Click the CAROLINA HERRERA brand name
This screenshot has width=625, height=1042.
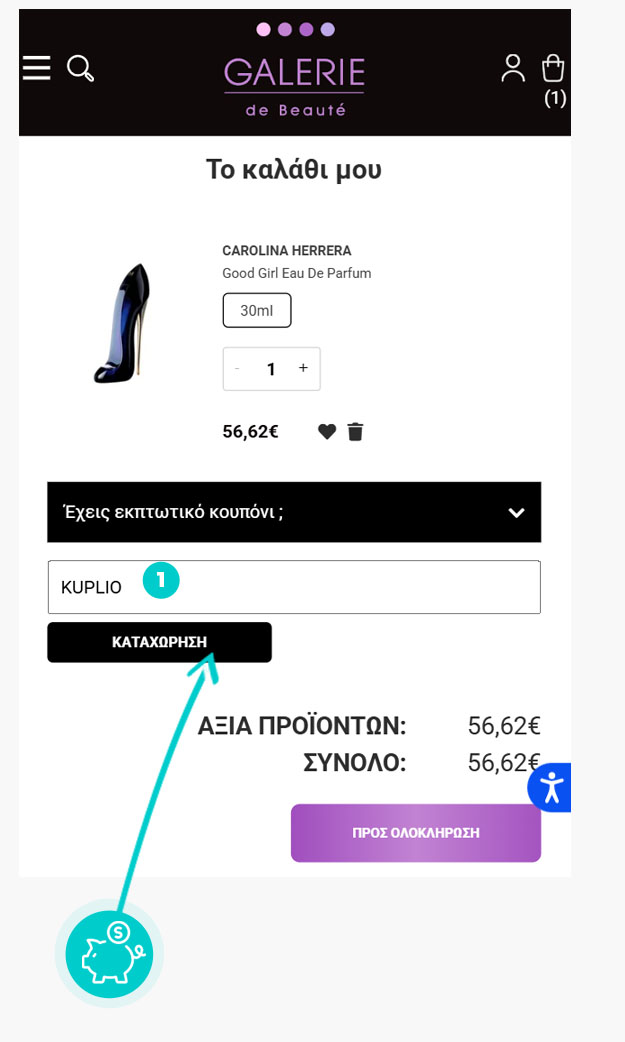[x=287, y=251]
